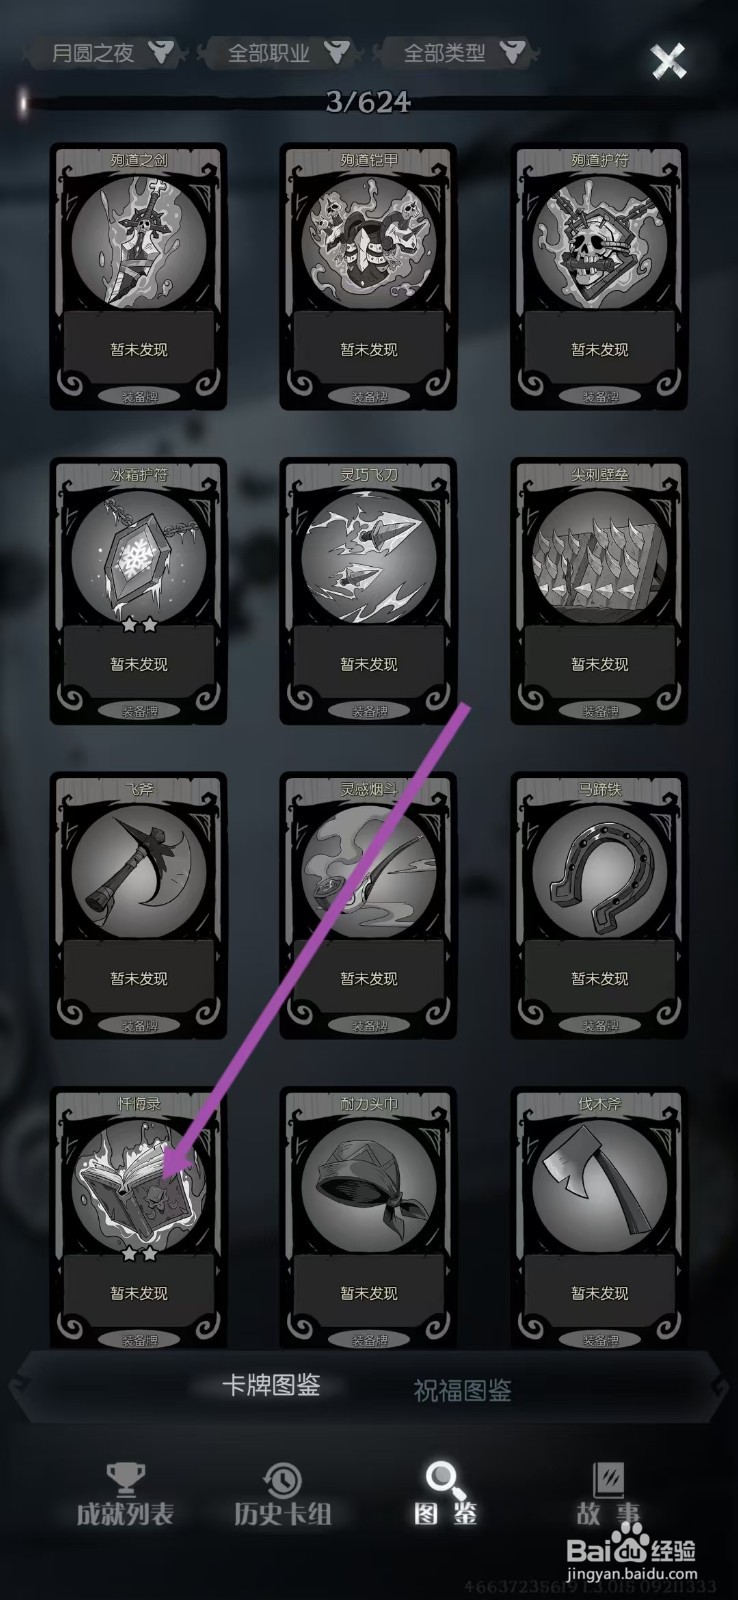Select the 耐力头巾 bandana card
This screenshot has height=1600, width=738.
coord(369,1220)
